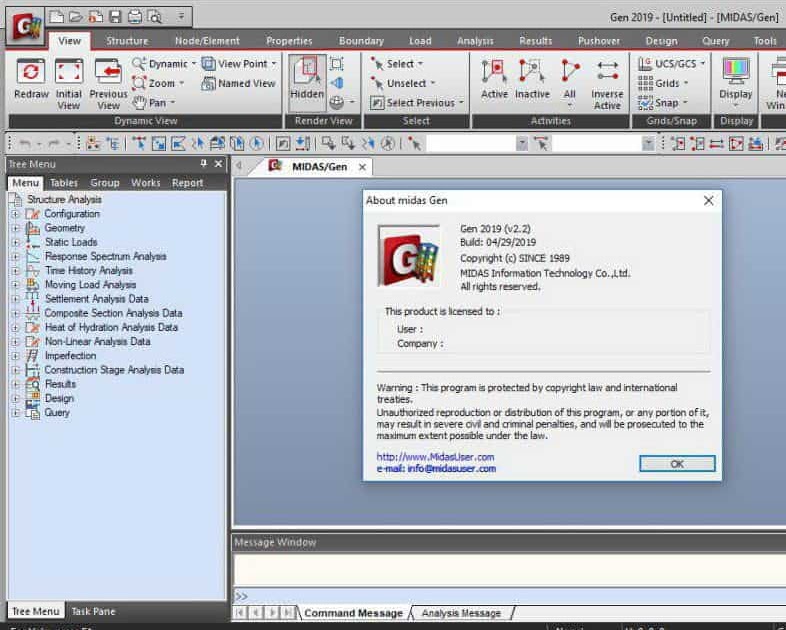
Task: Close the MIDAS/Gen document tab
Action: click(x=362, y=167)
